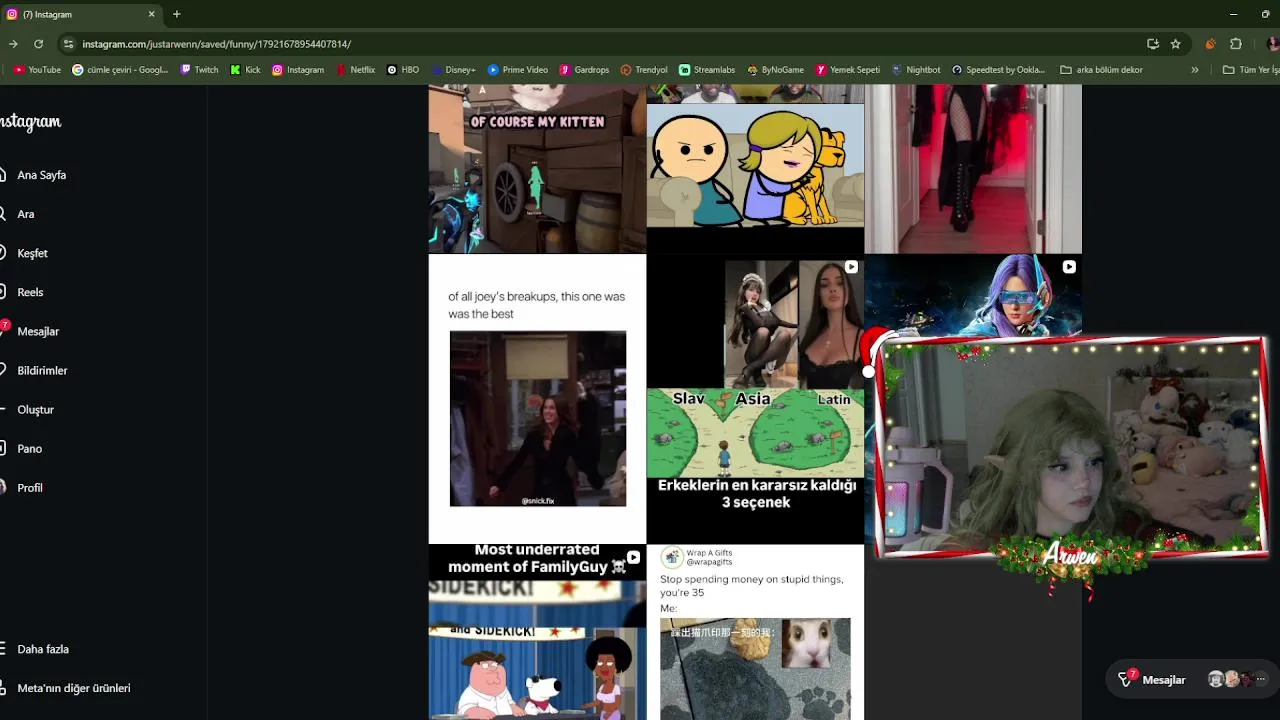1280x720 pixels.
Task: Close the Instagram tab
Action: click(x=152, y=14)
